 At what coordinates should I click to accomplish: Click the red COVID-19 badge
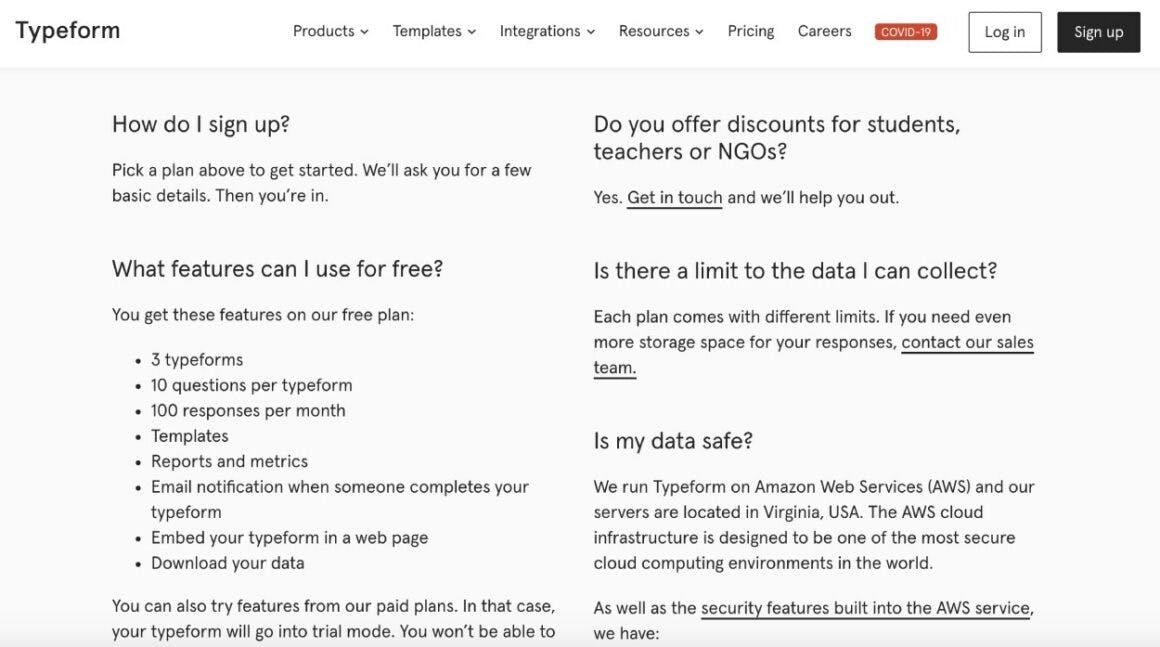click(906, 32)
